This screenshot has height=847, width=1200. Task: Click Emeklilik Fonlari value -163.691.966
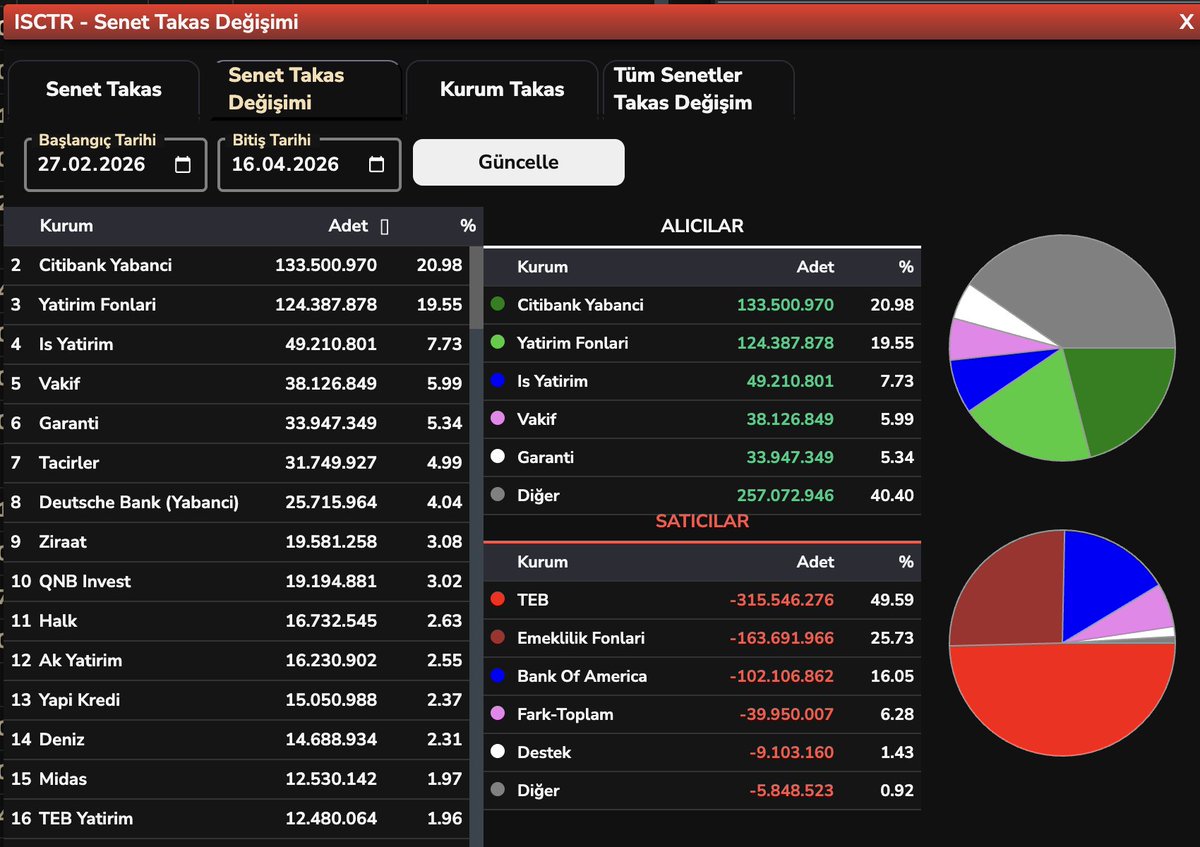[781, 638]
